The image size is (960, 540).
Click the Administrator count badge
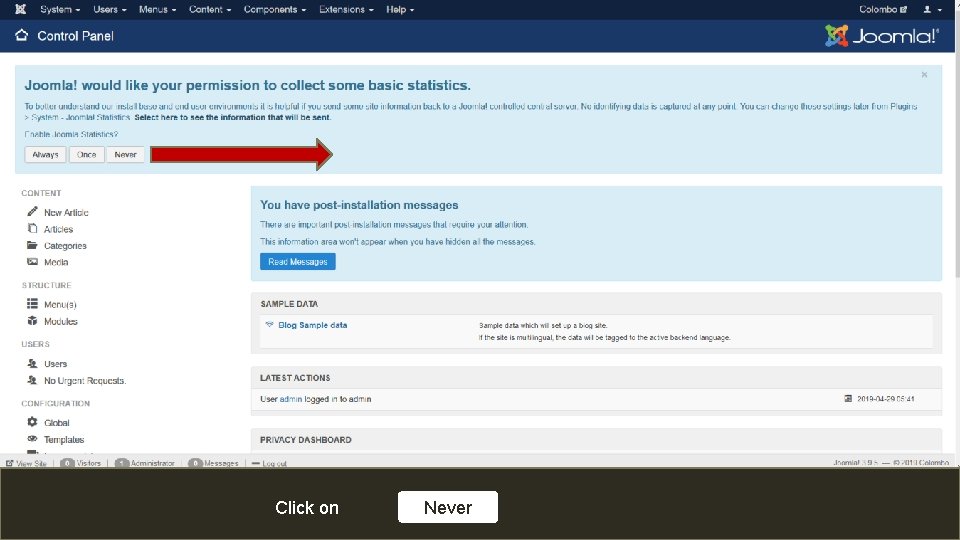(x=121, y=463)
